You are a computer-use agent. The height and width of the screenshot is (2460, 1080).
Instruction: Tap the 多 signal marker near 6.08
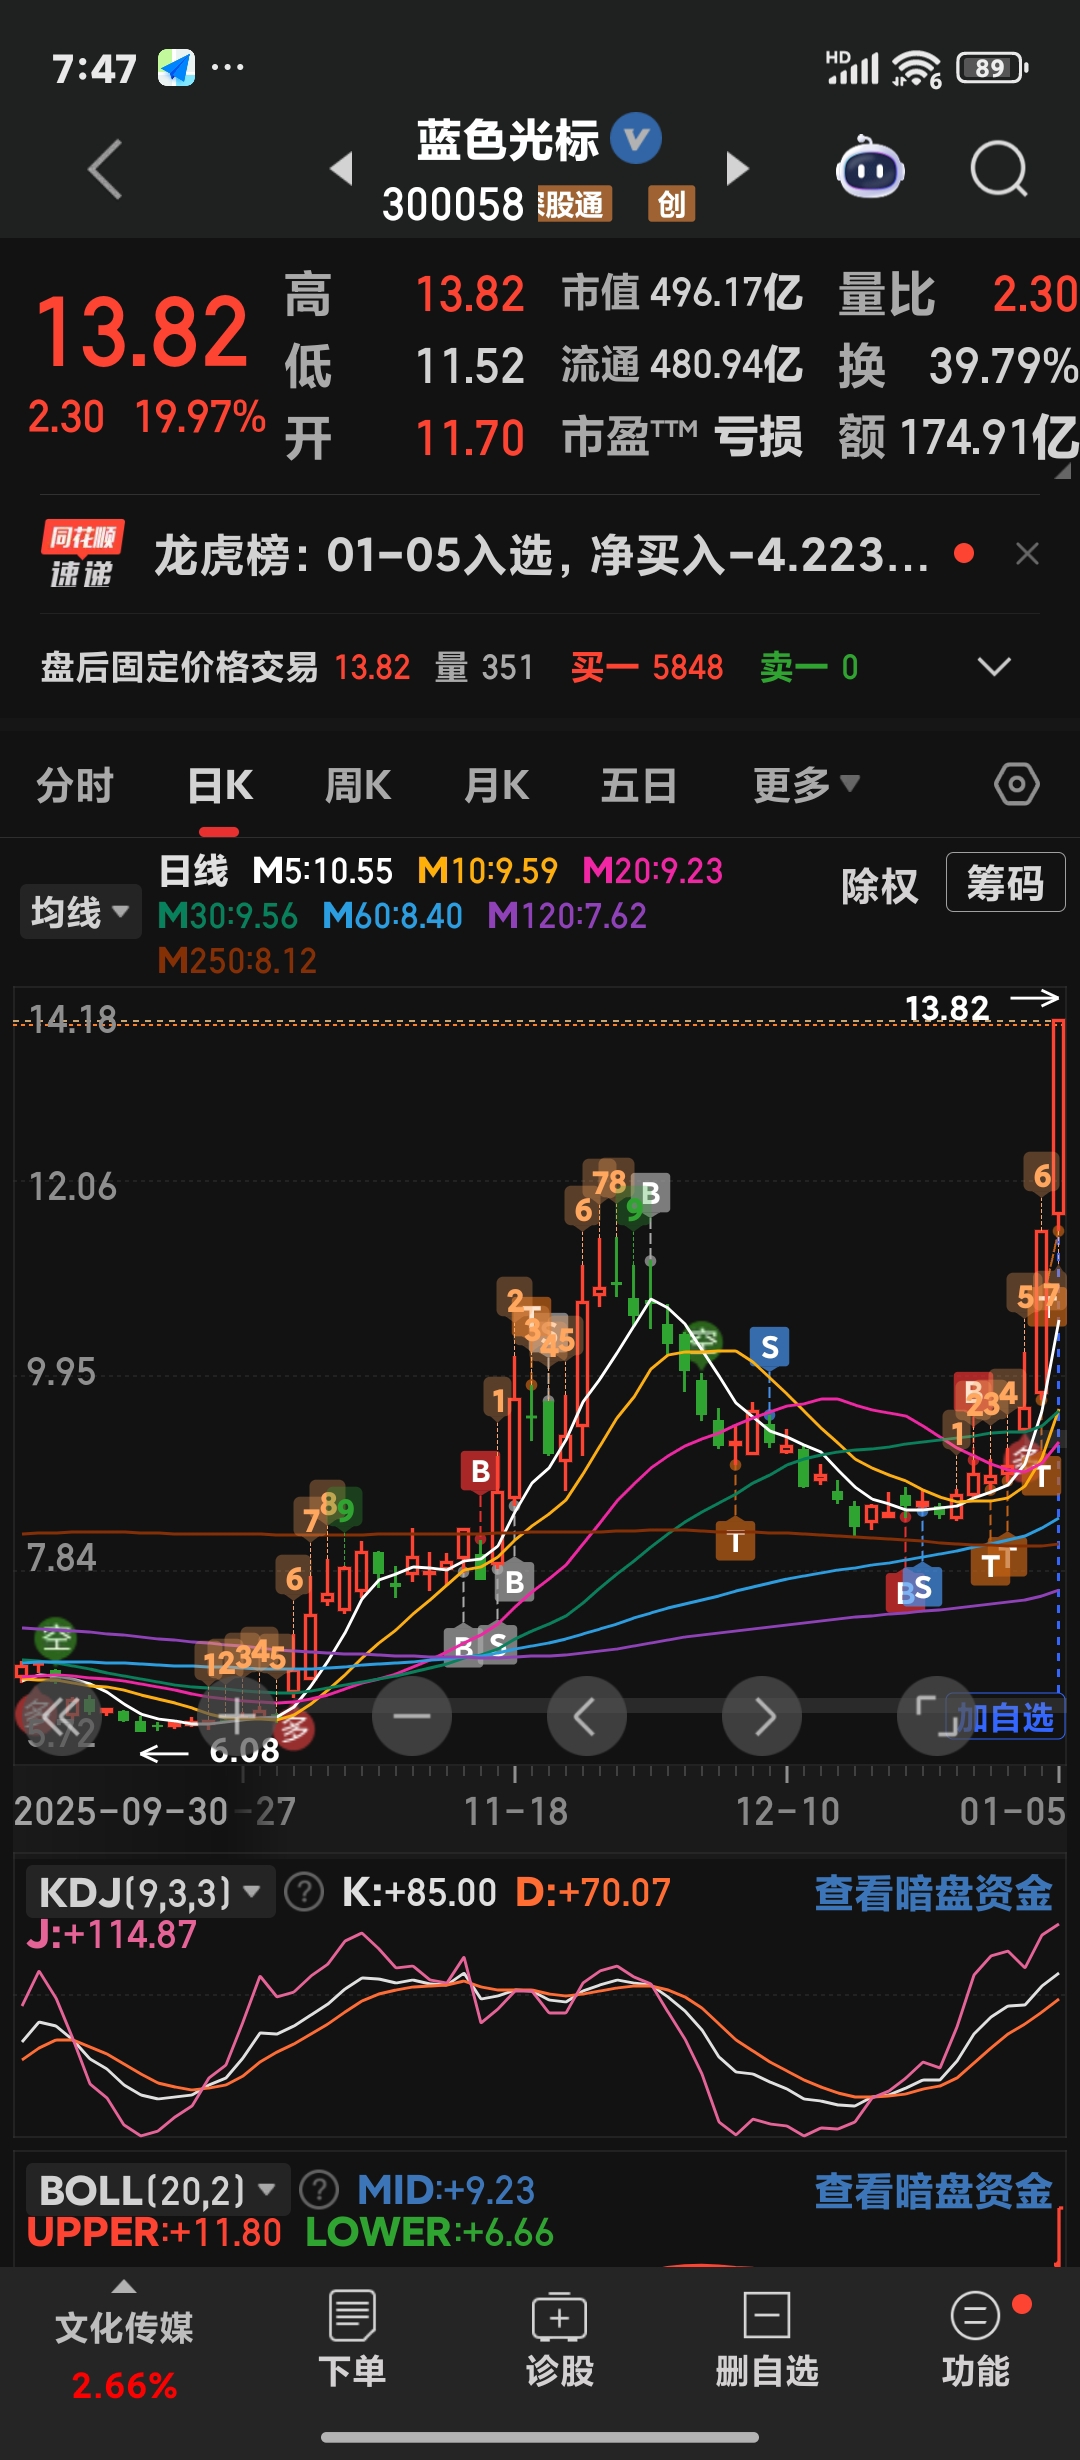click(294, 1729)
